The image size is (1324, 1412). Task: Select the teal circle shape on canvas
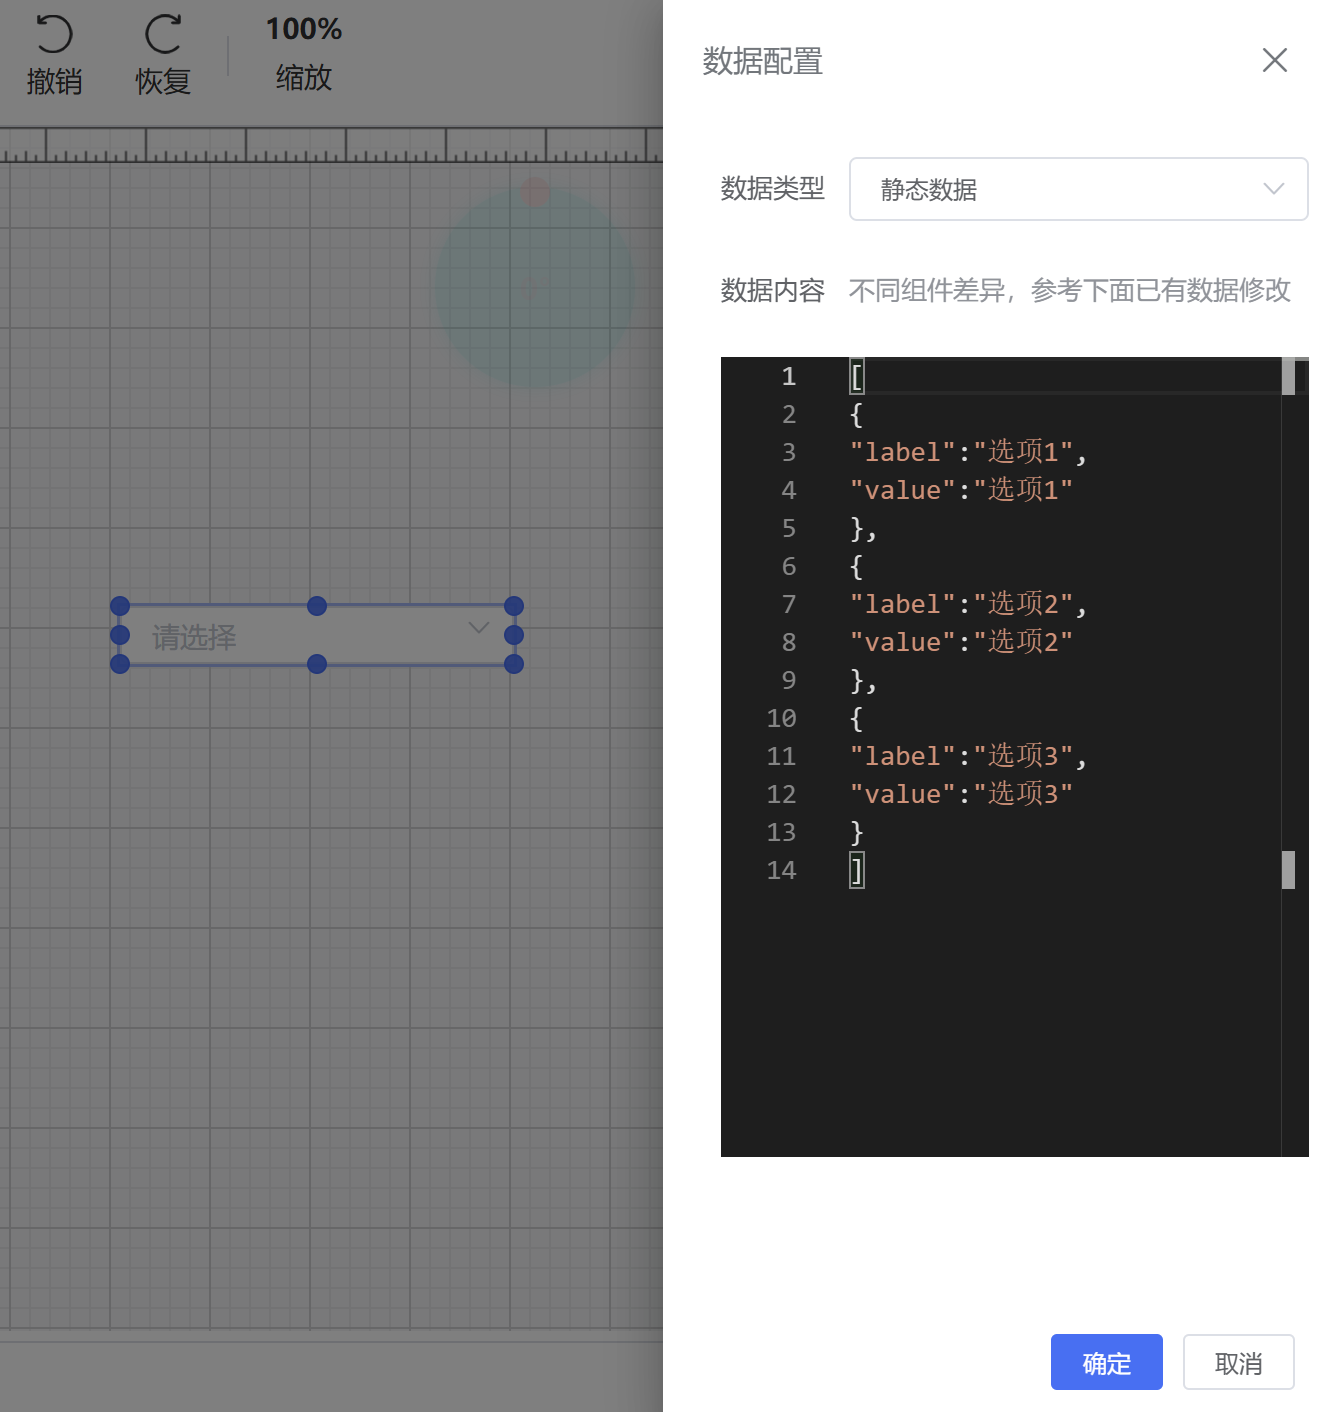click(x=534, y=300)
